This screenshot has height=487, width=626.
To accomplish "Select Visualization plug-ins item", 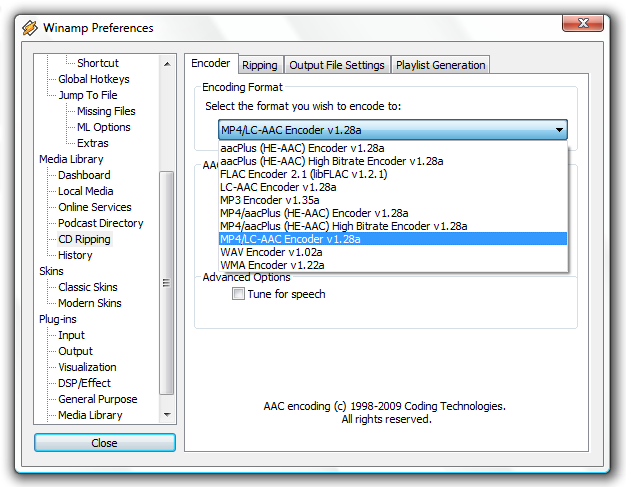I will (87, 367).
